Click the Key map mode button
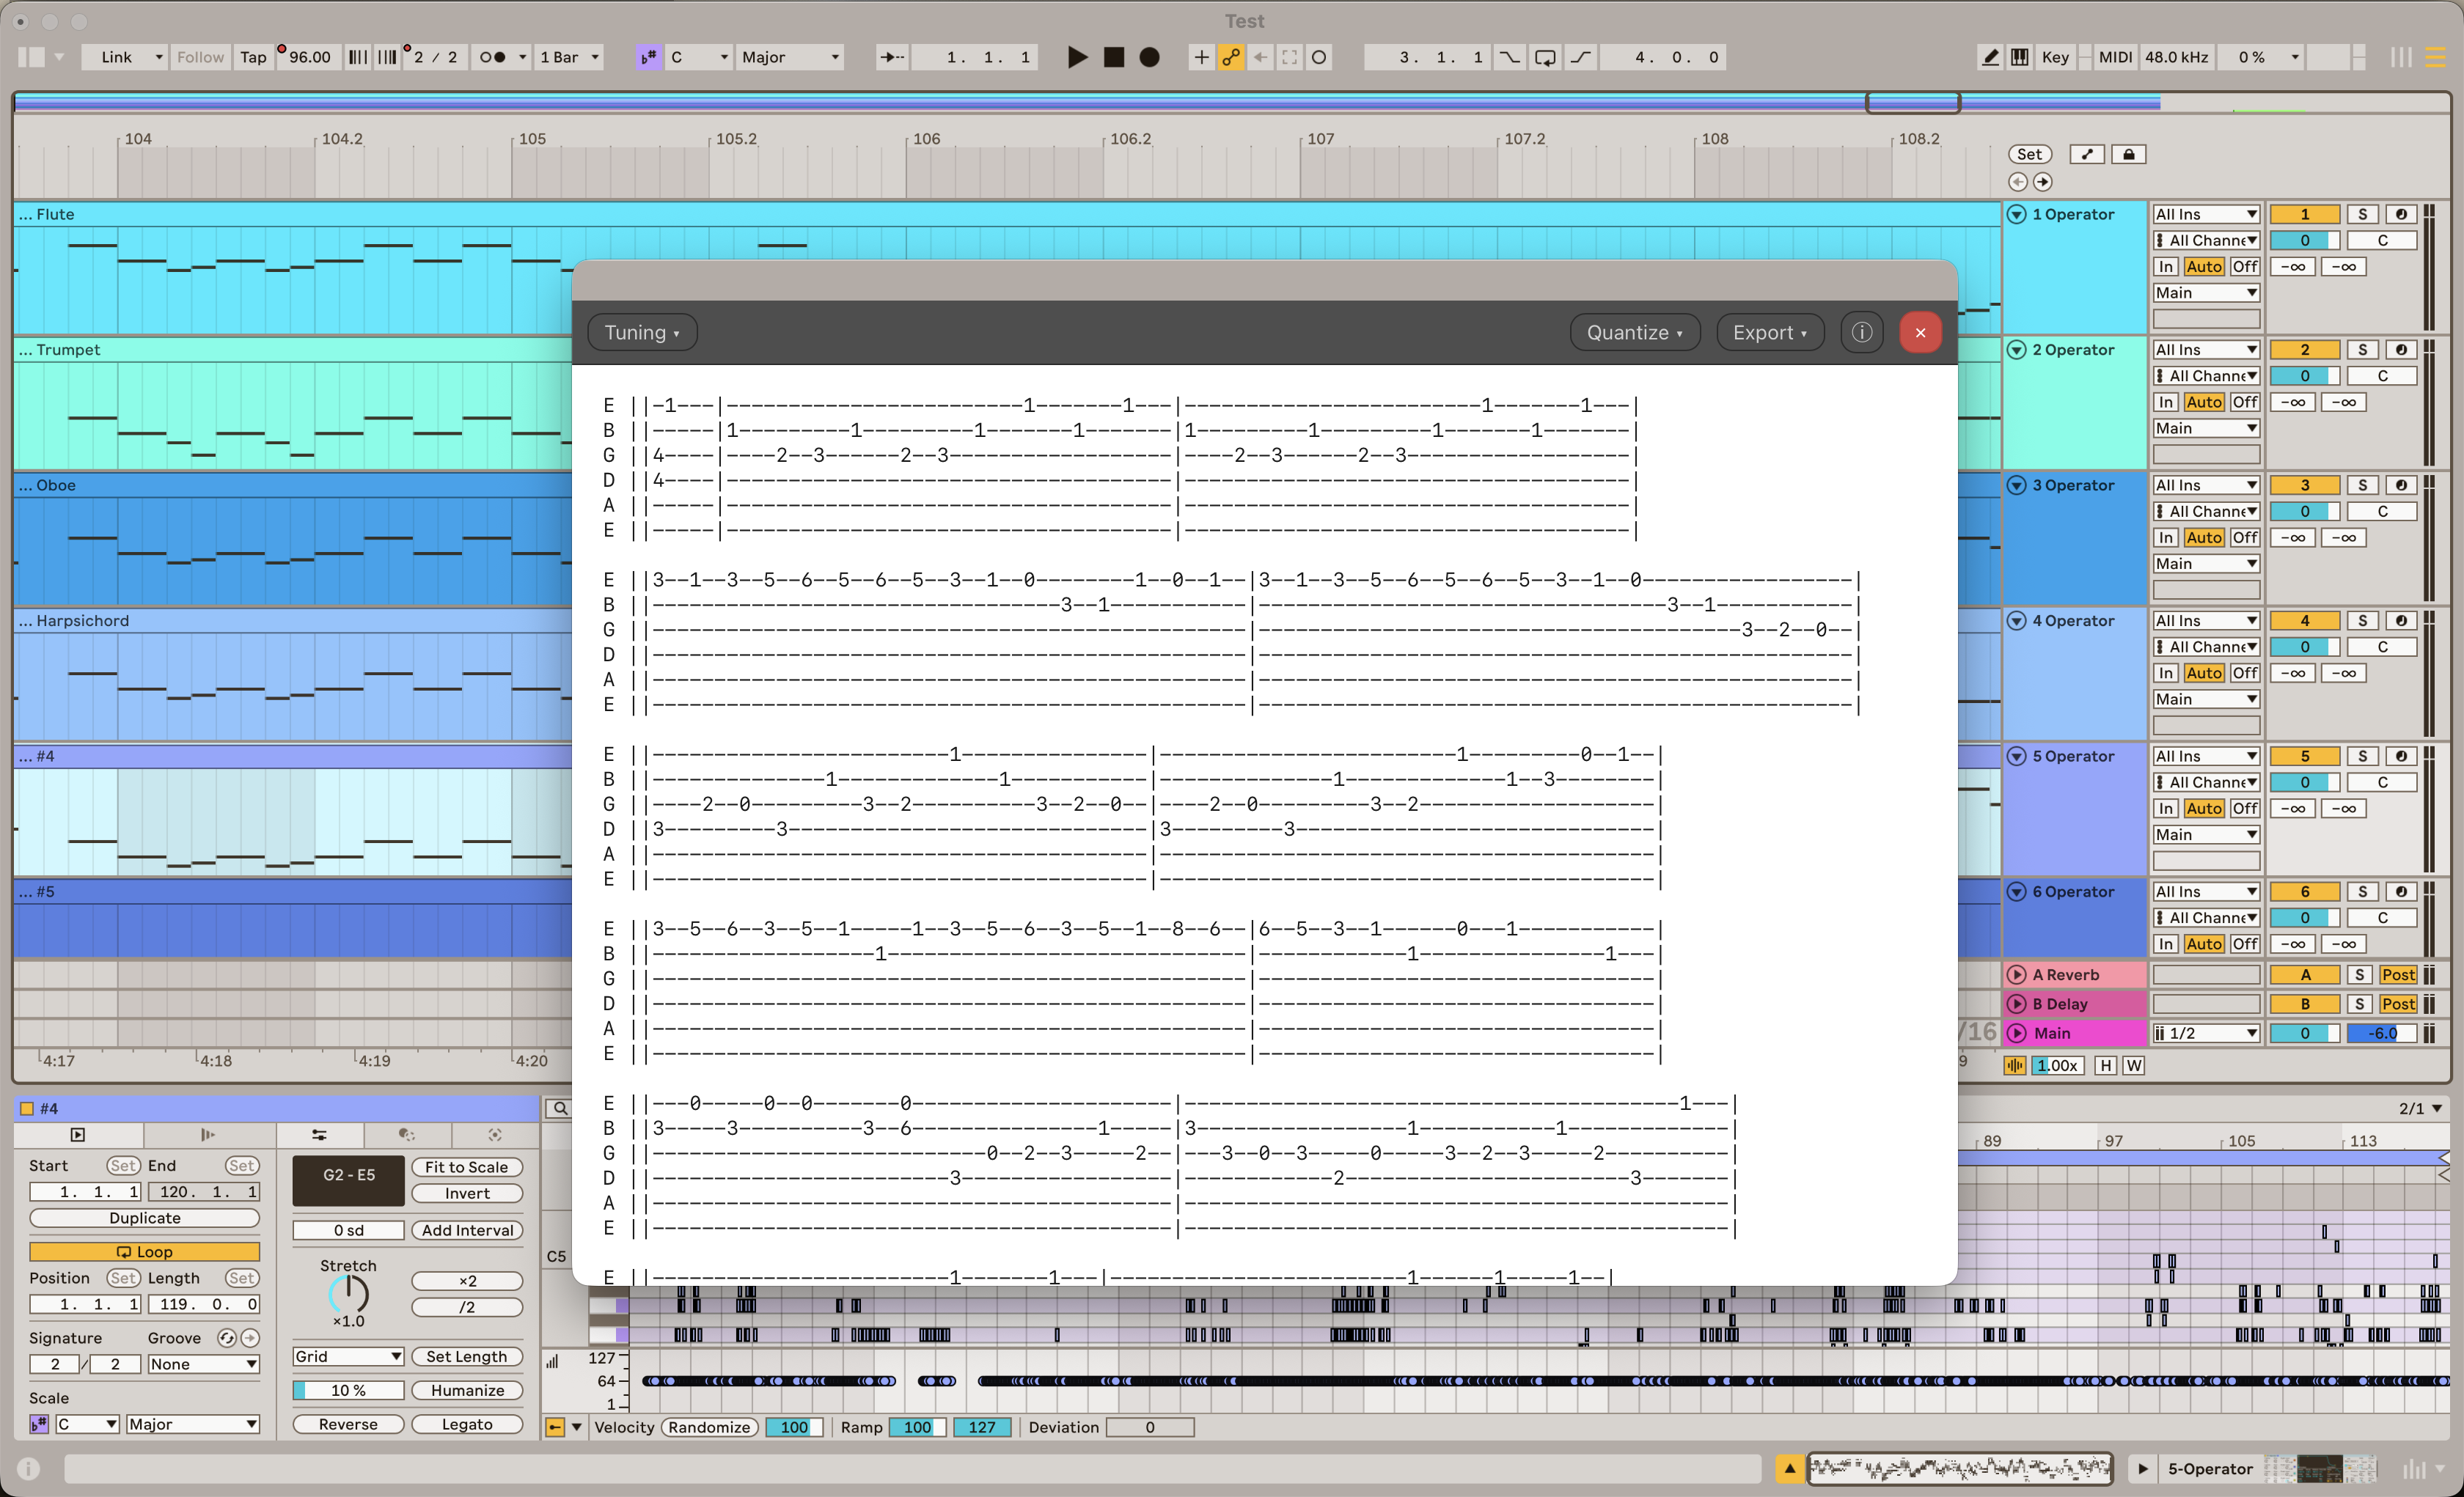 tap(2055, 58)
